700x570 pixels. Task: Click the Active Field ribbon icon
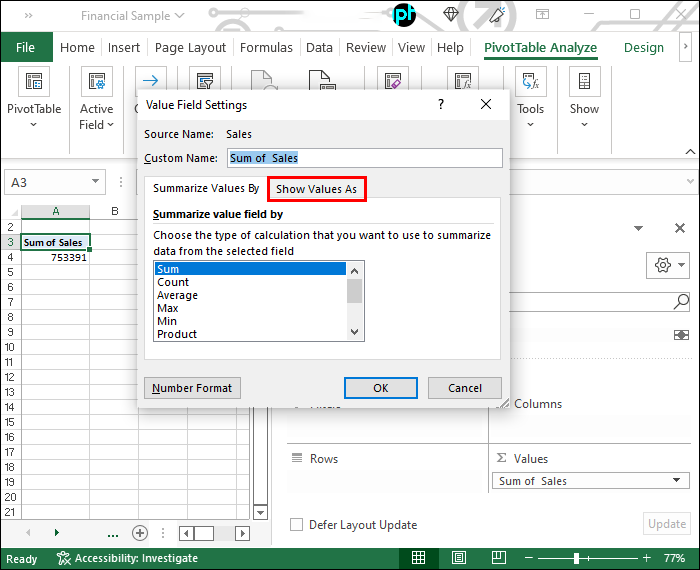click(x=97, y=100)
